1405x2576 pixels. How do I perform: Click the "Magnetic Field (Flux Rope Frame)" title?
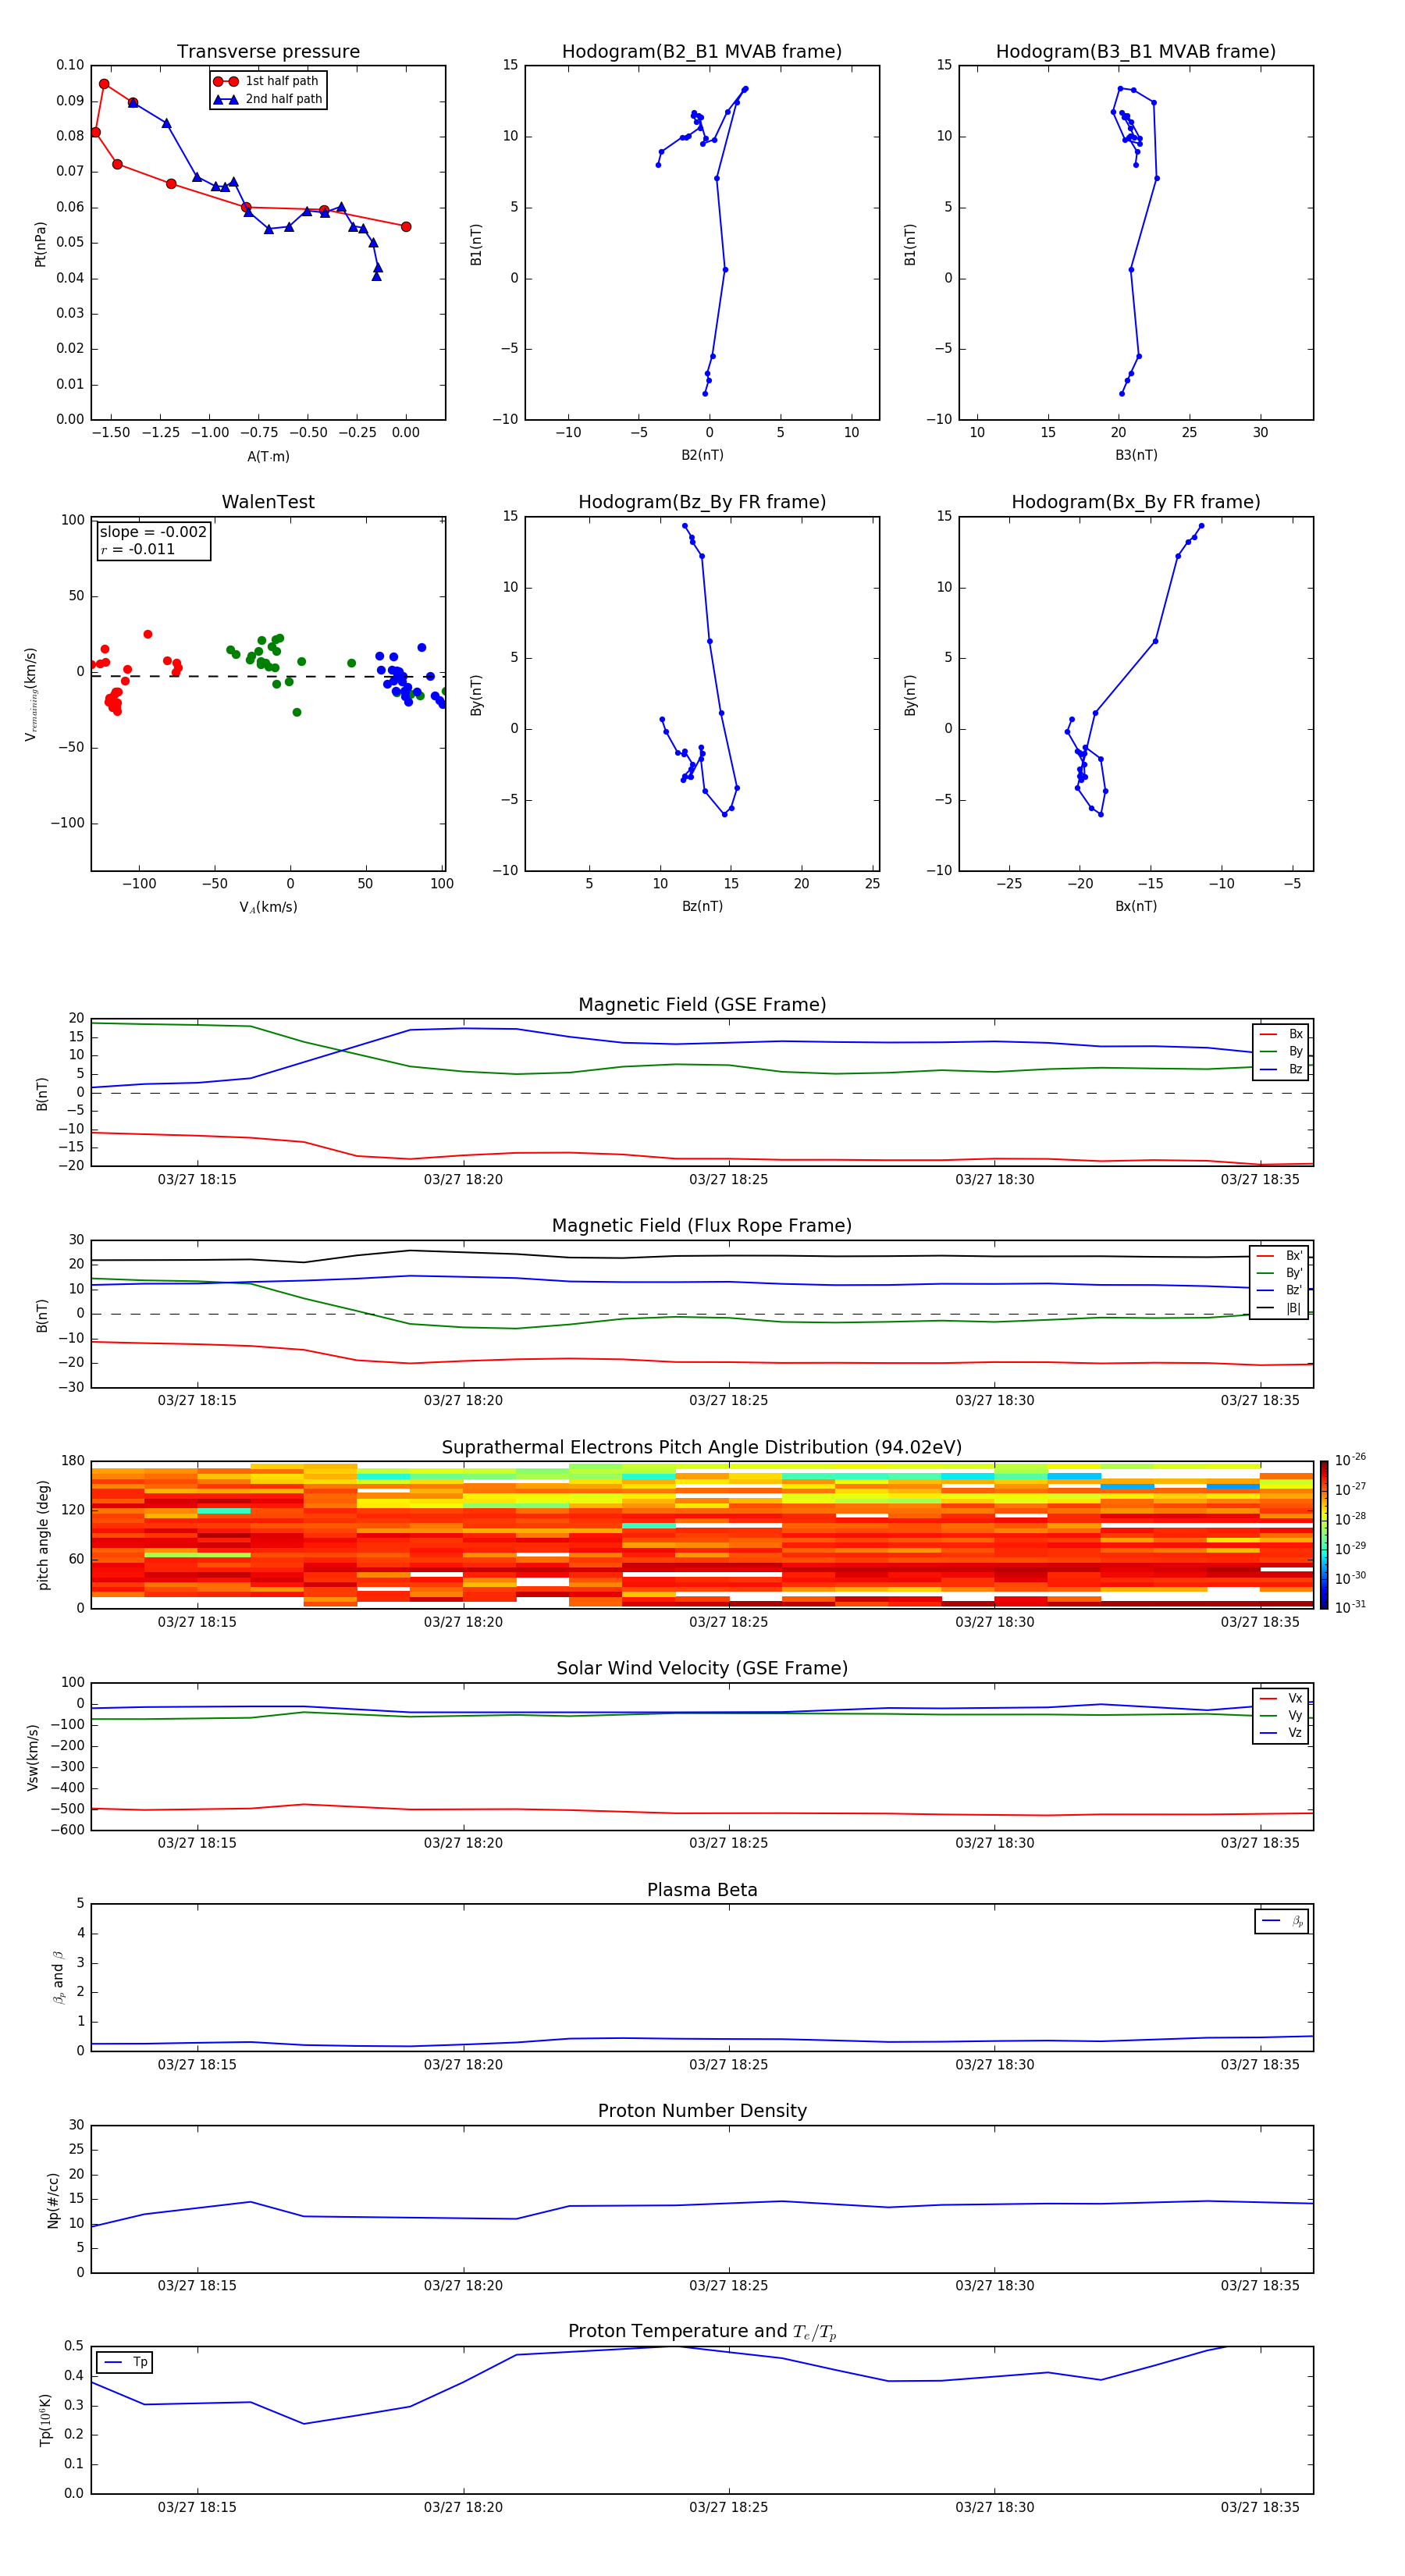(x=702, y=1226)
